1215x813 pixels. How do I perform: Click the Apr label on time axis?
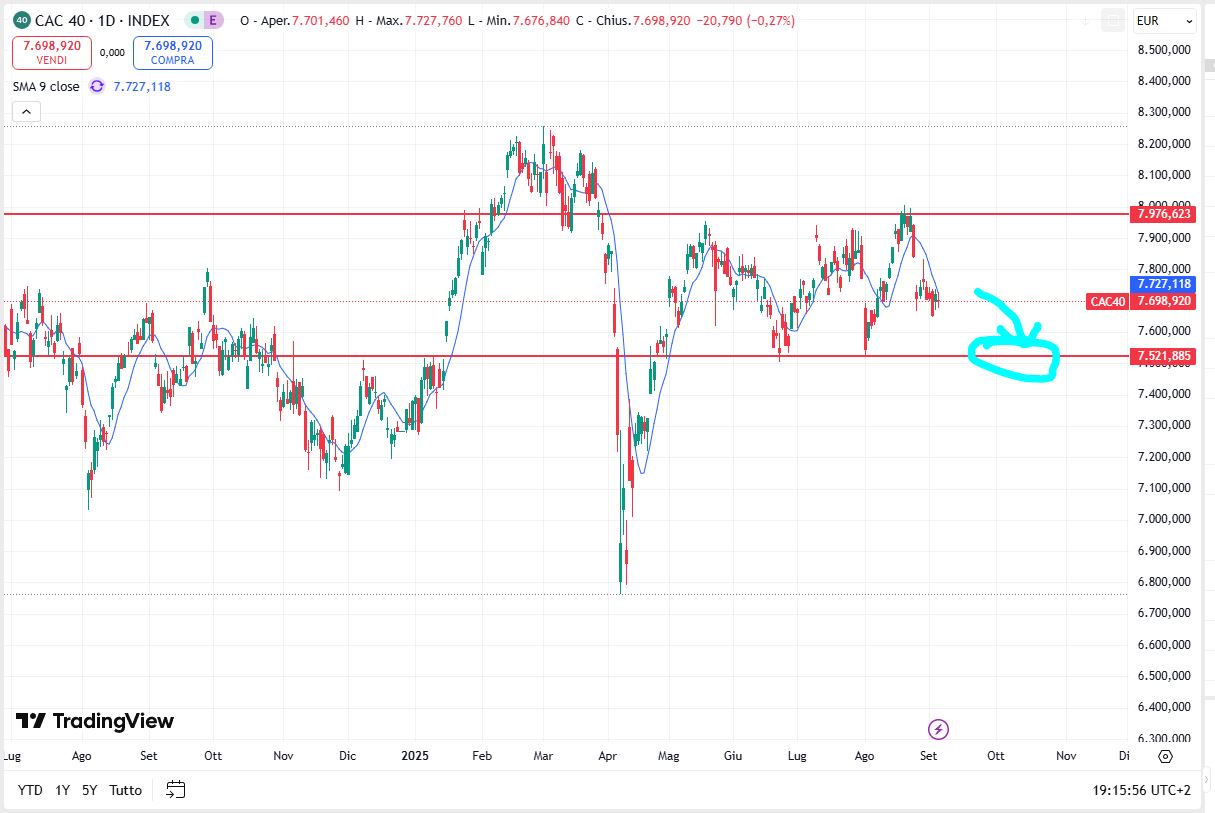[x=608, y=757]
